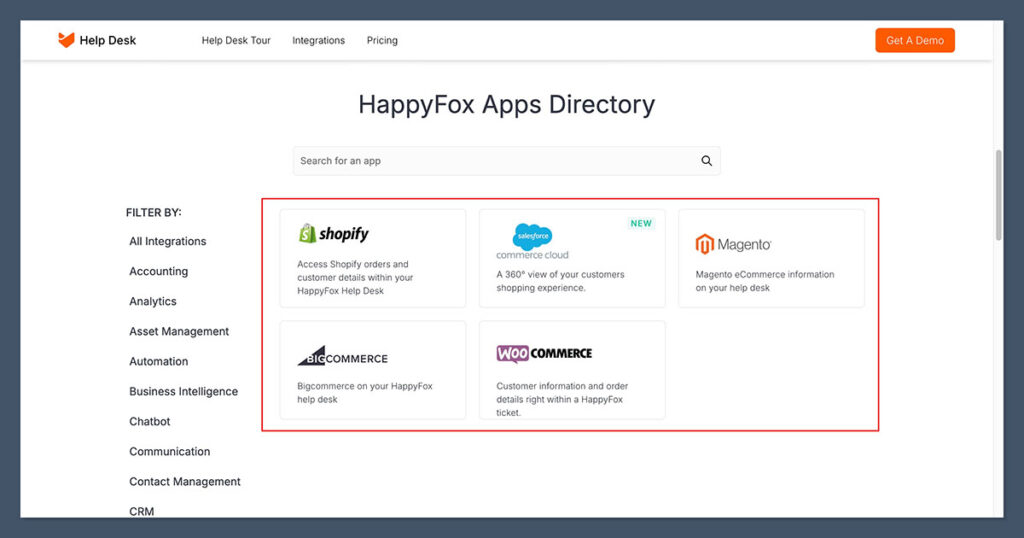Click the FILTER BY: label
This screenshot has height=538, width=1024.
point(153,213)
